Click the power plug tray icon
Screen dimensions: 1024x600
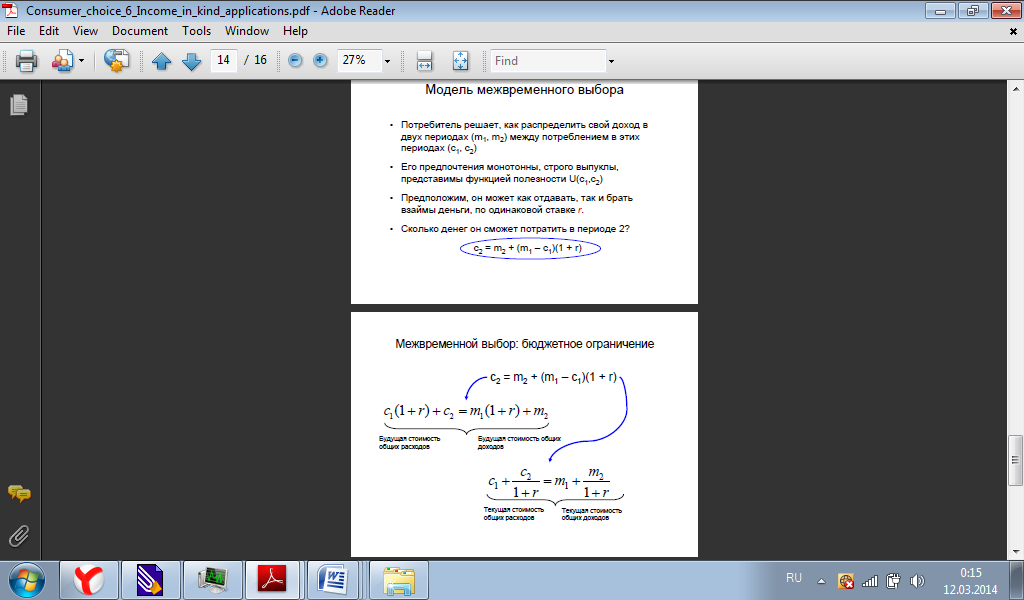893,580
